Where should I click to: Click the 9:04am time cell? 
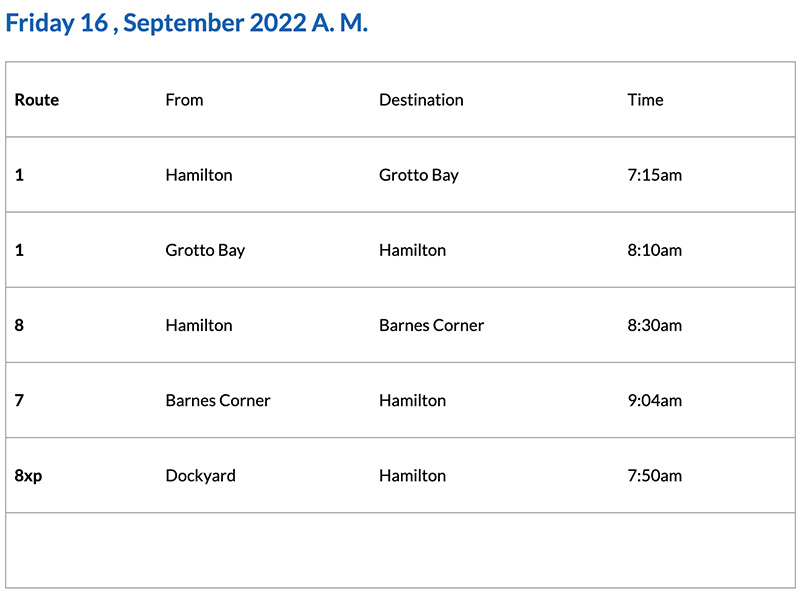pyautogui.click(x=654, y=400)
